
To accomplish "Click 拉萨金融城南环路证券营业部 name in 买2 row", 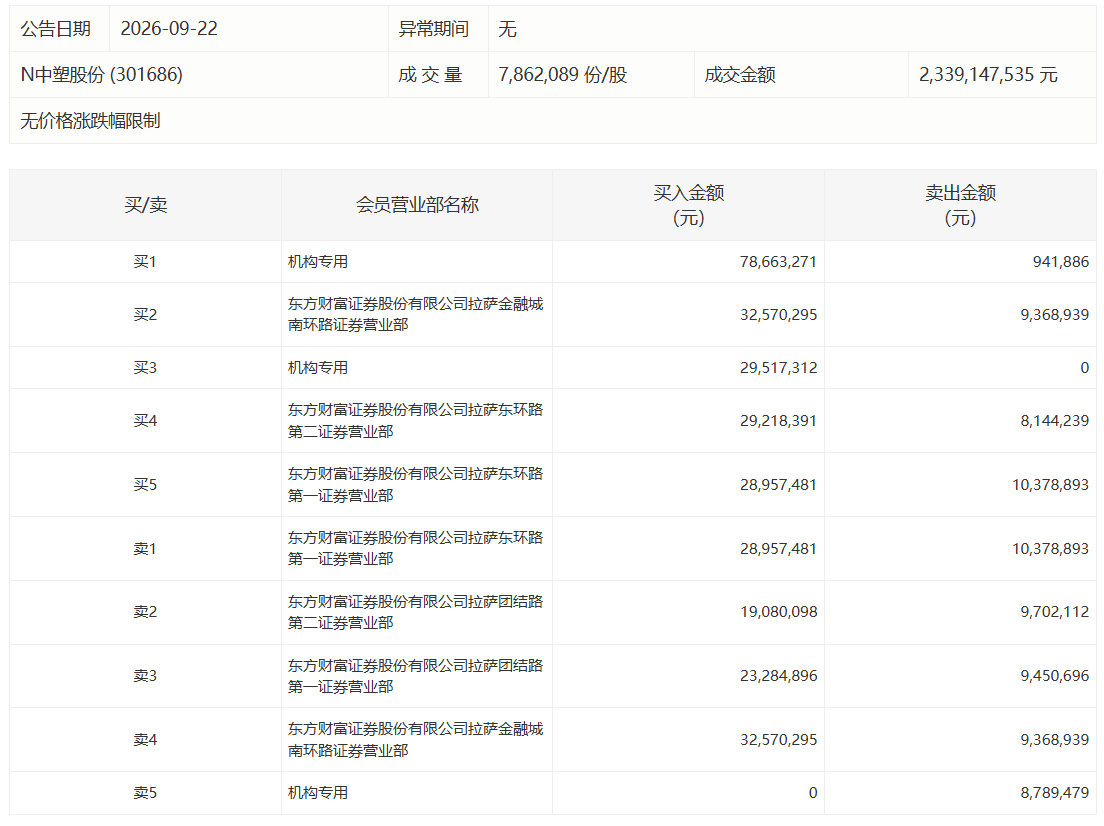I will coord(415,314).
